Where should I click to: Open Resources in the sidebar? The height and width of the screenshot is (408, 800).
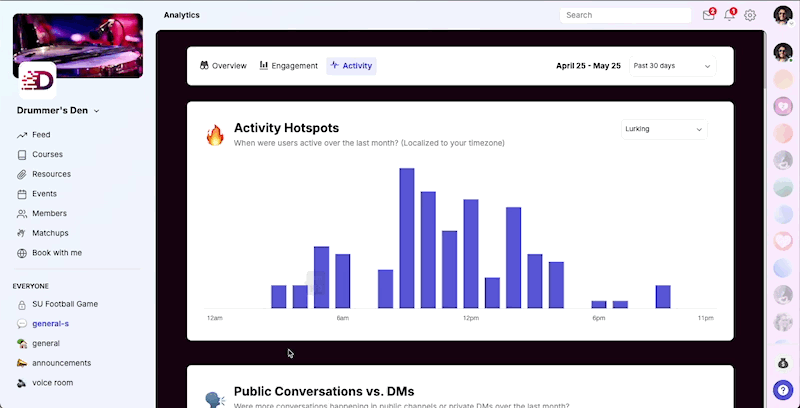coord(52,174)
